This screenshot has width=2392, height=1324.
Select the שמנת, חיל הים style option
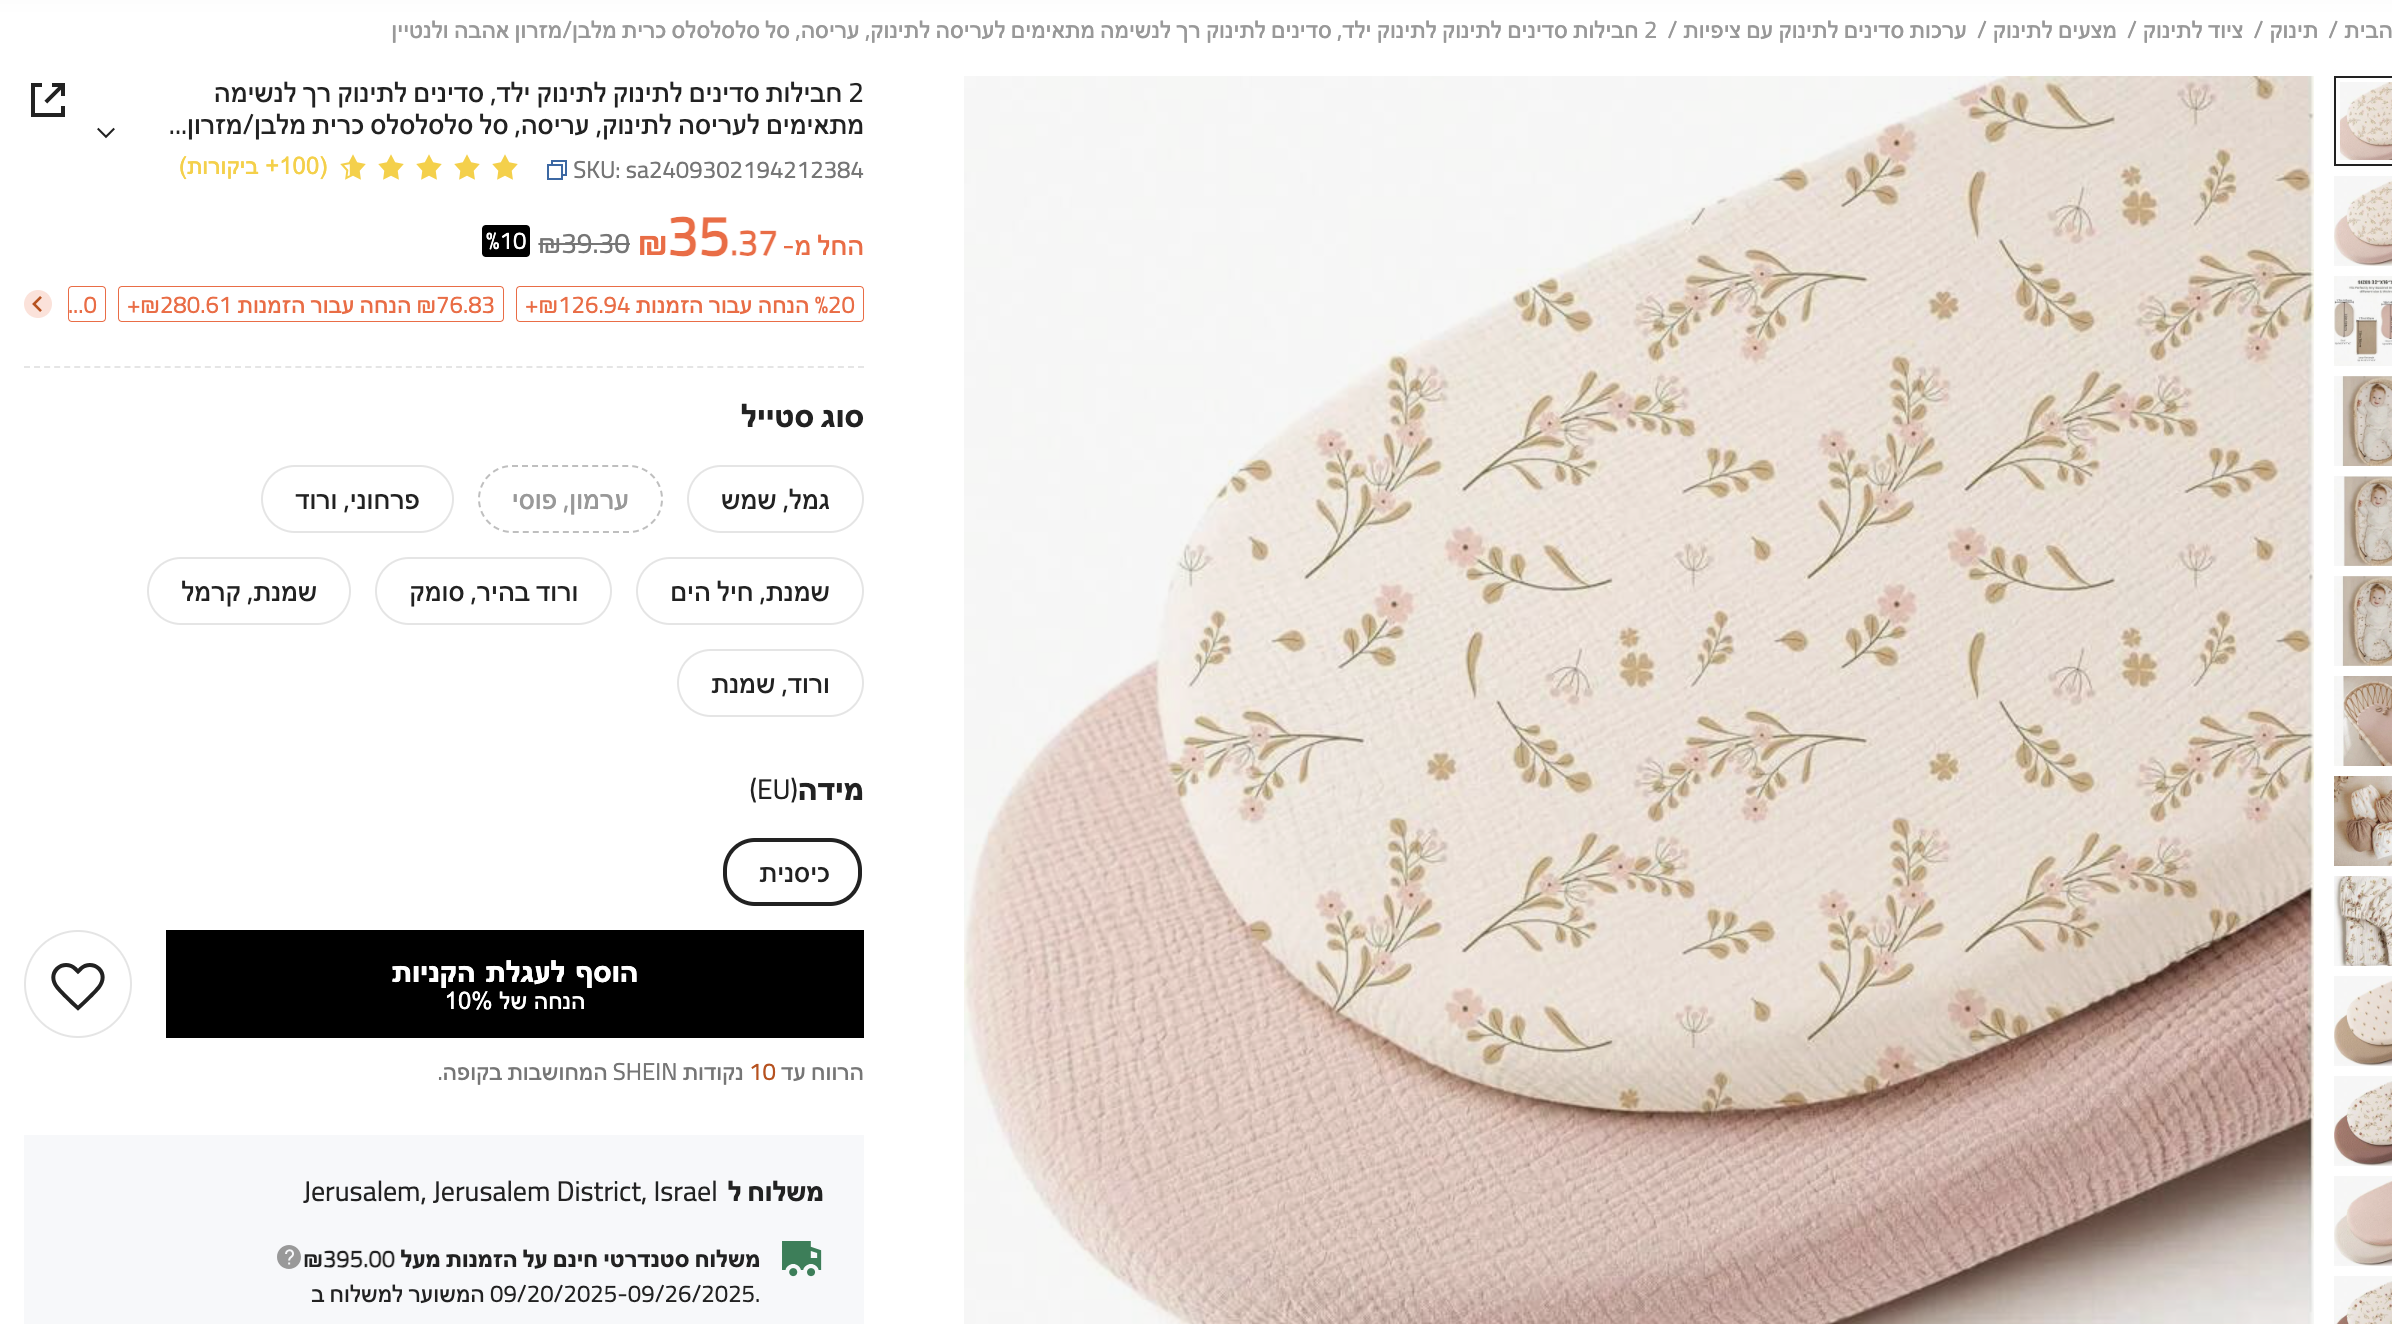749,592
